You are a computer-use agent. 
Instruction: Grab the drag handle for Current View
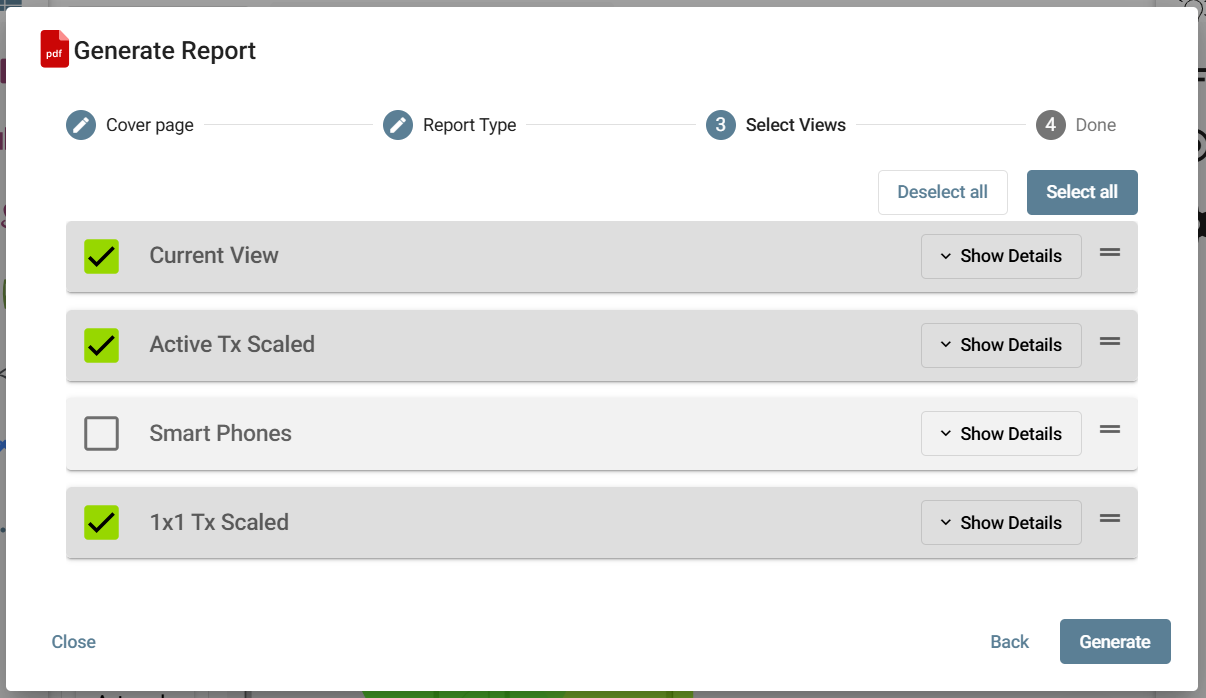1110,253
